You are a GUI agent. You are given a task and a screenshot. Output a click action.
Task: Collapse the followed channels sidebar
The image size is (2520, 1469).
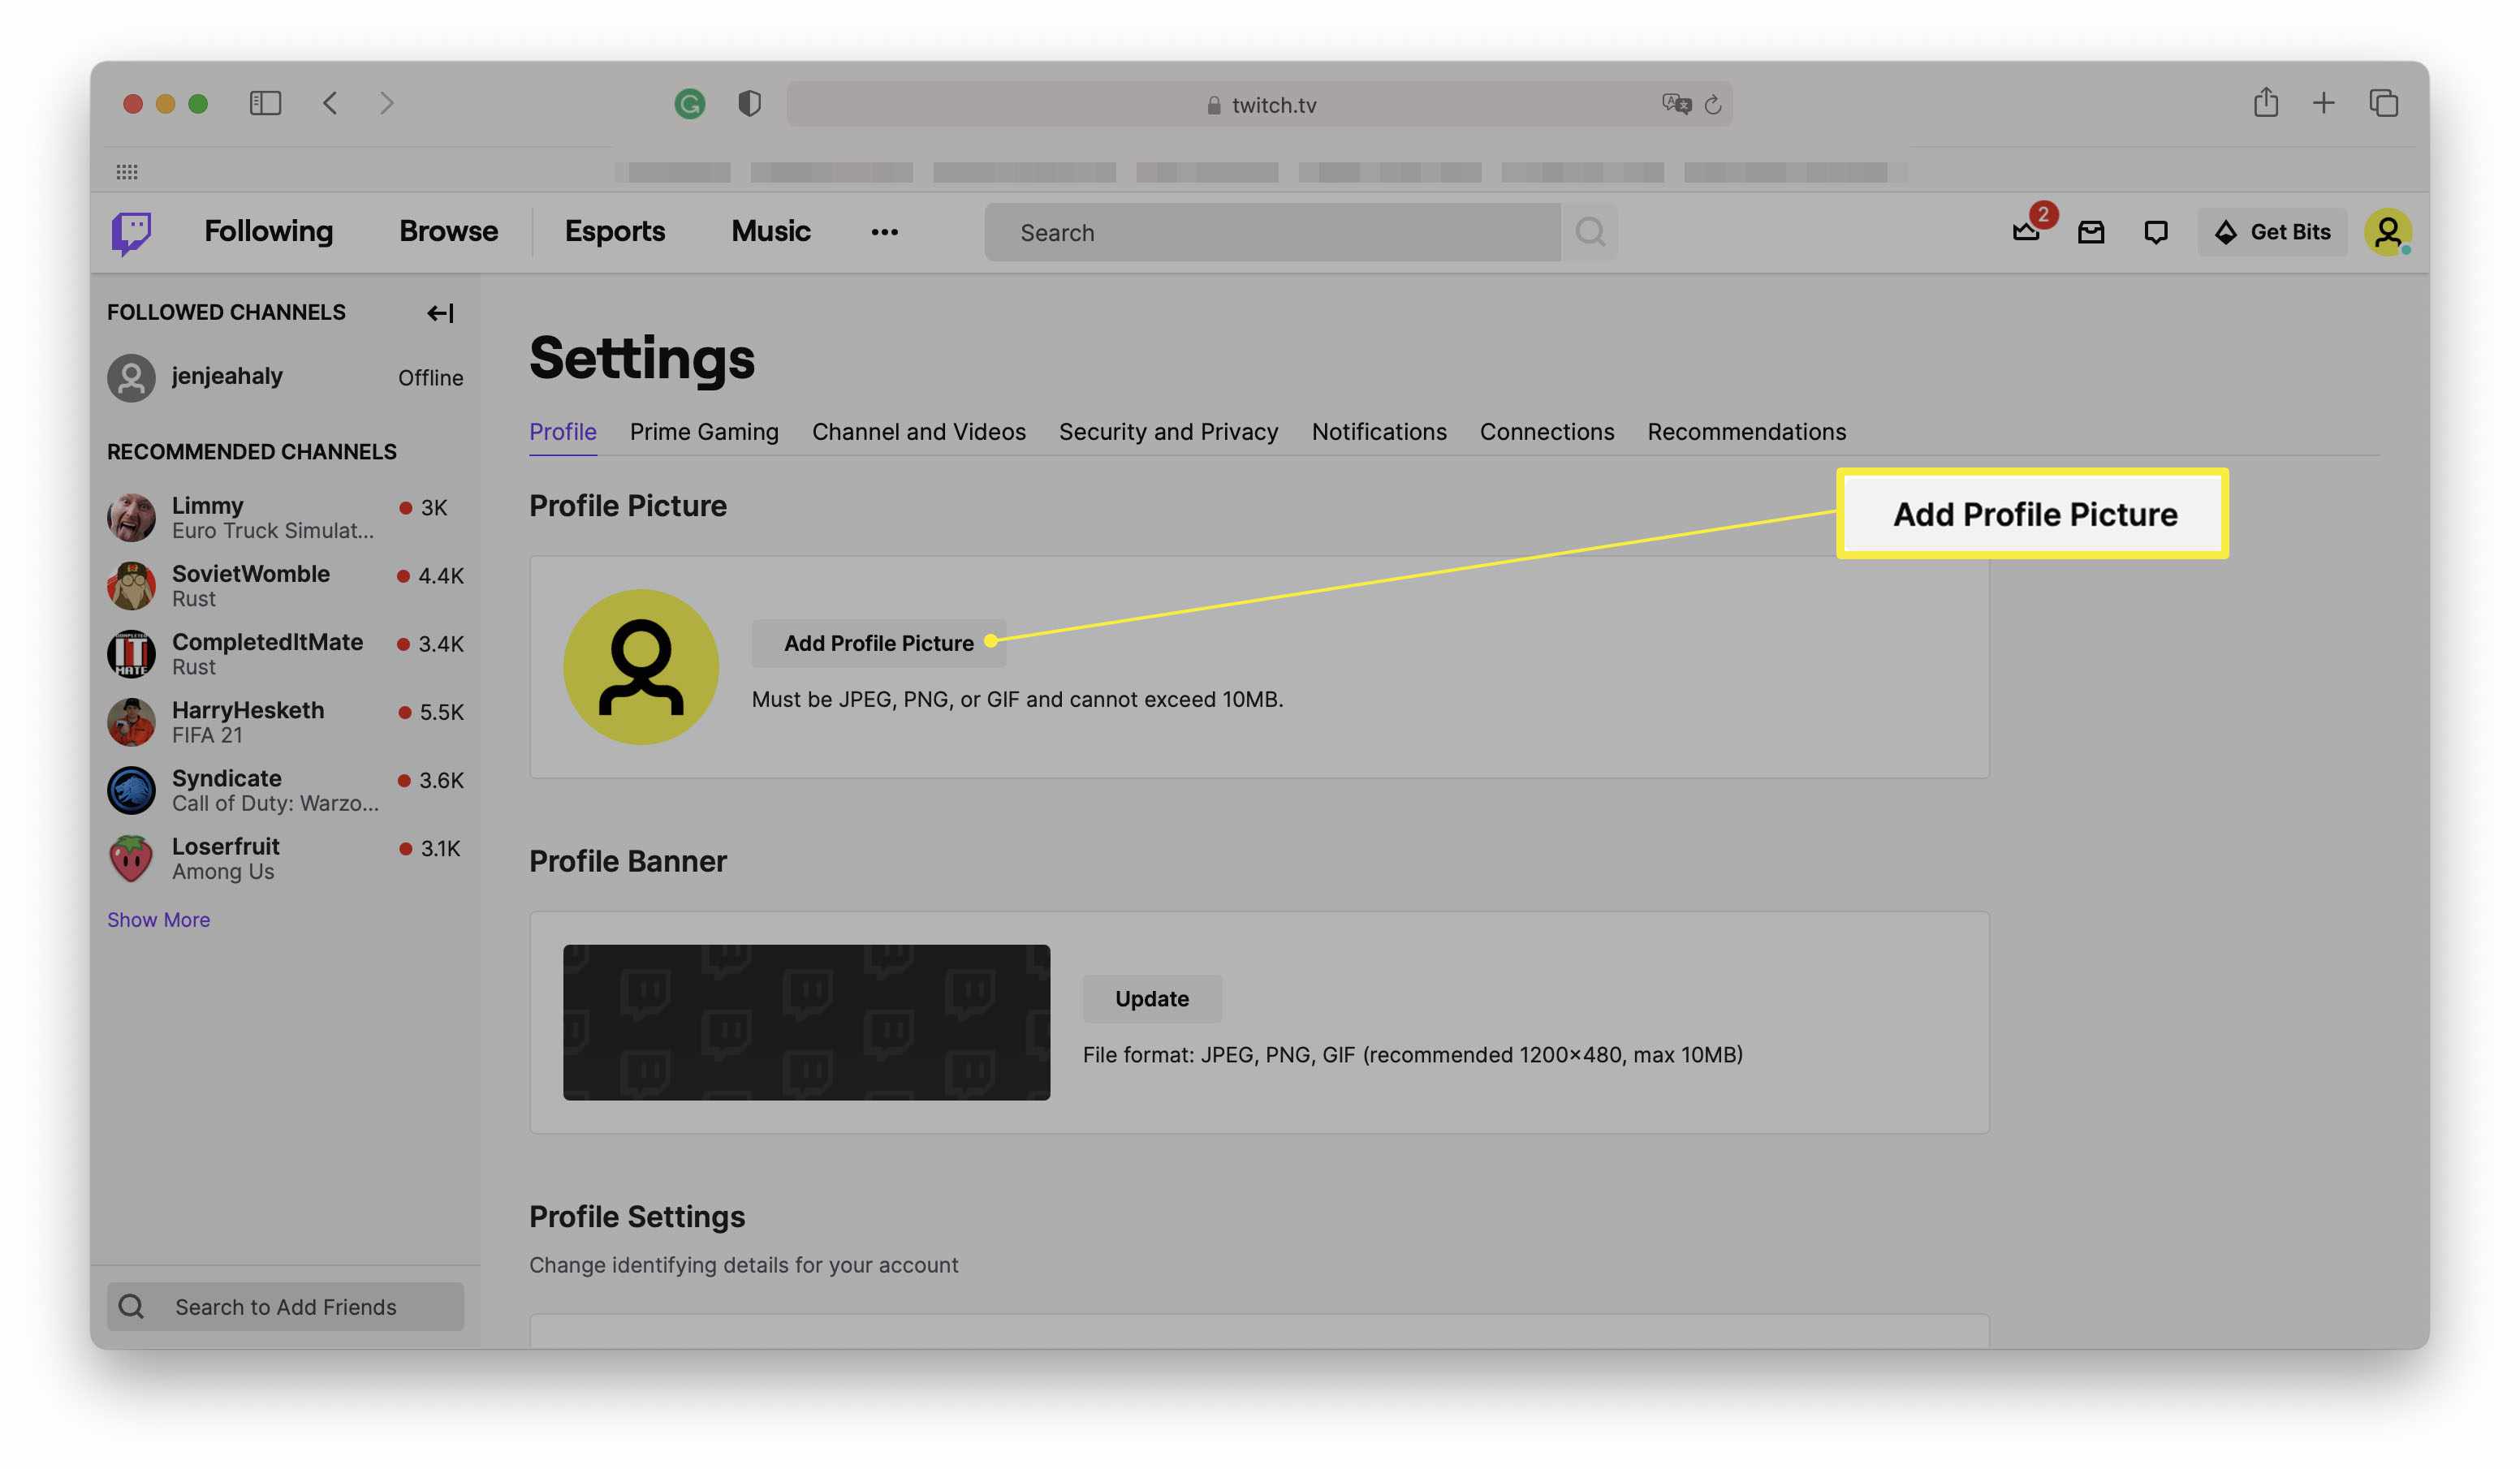pyautogui.click(x=440, y=313)
